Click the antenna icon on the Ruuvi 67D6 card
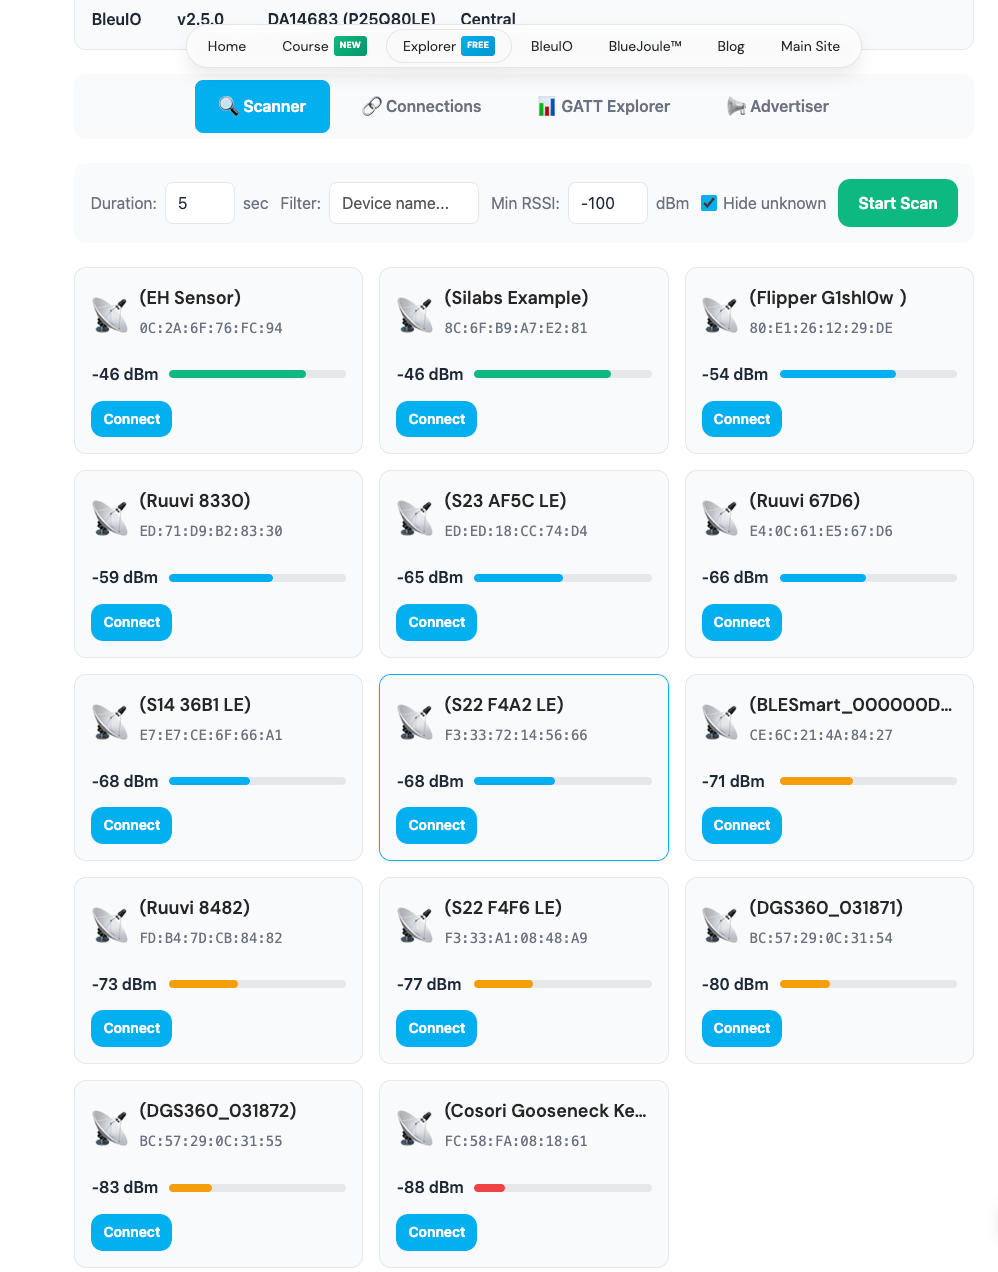The width and height of the screenshot is (998, 1272). coord(719,516)
